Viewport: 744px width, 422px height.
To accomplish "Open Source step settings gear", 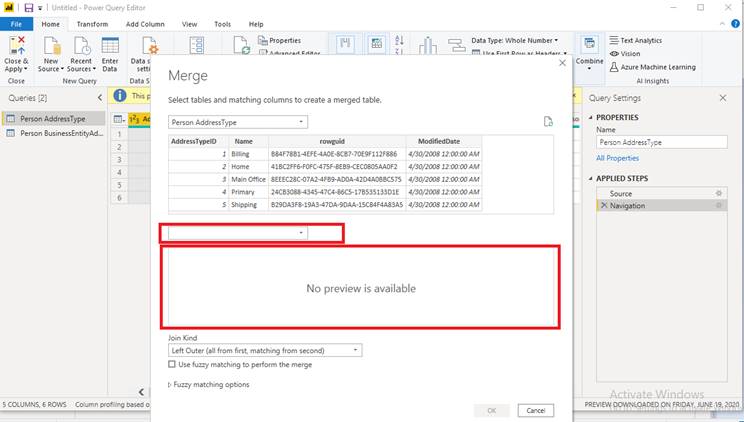I will pos(719,193).
